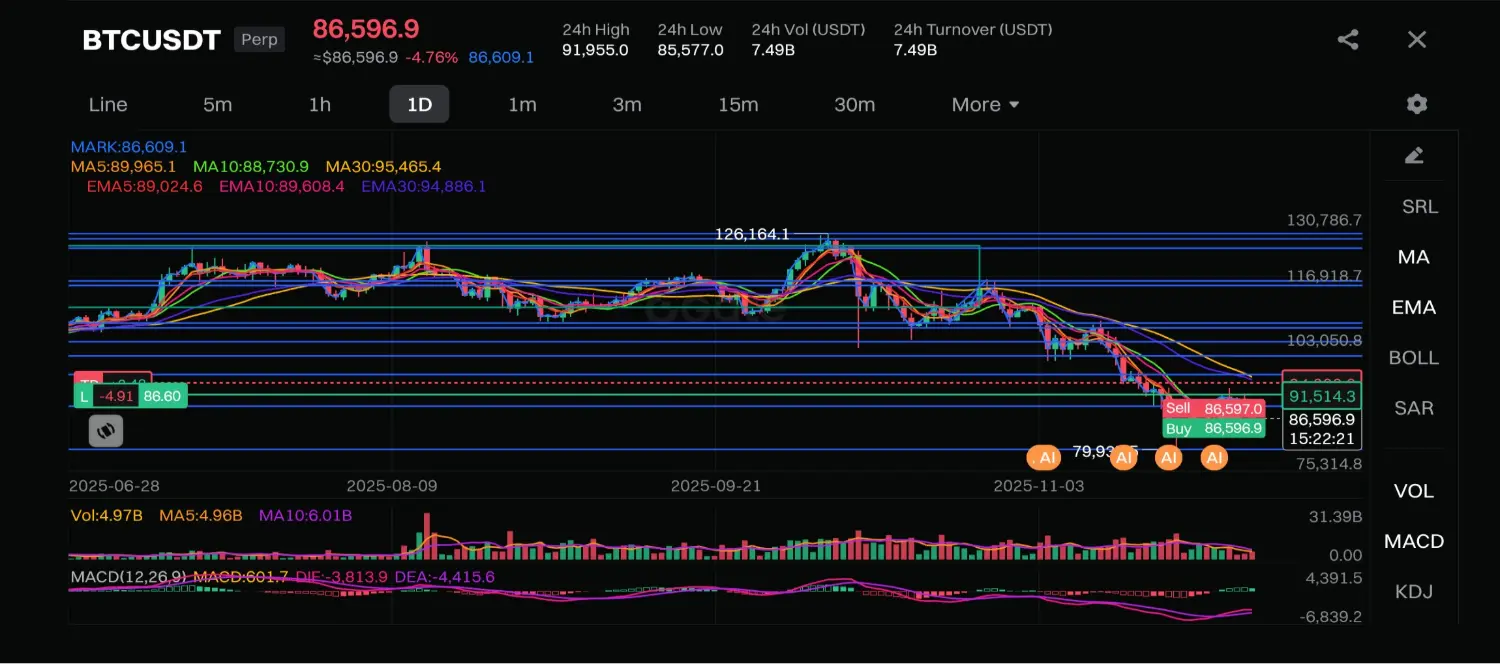Toggle the KDJ sub-indicator
The width and height of the screenshot is (1500, 664).
click(1414, 591)
